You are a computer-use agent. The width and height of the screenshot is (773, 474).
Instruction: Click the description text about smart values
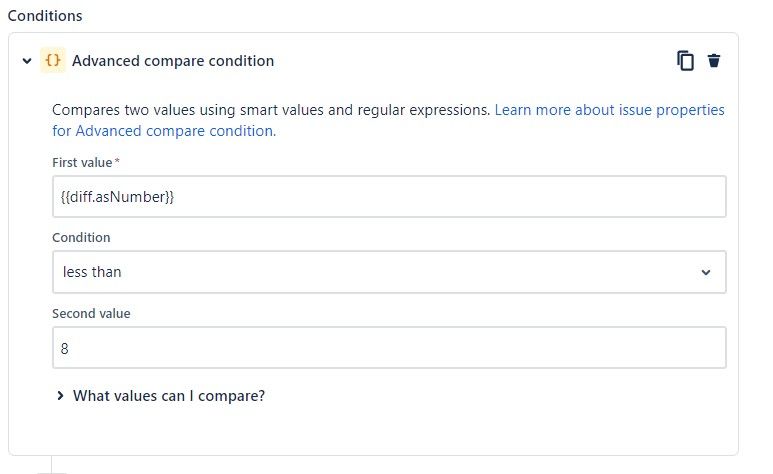[271, 110]
